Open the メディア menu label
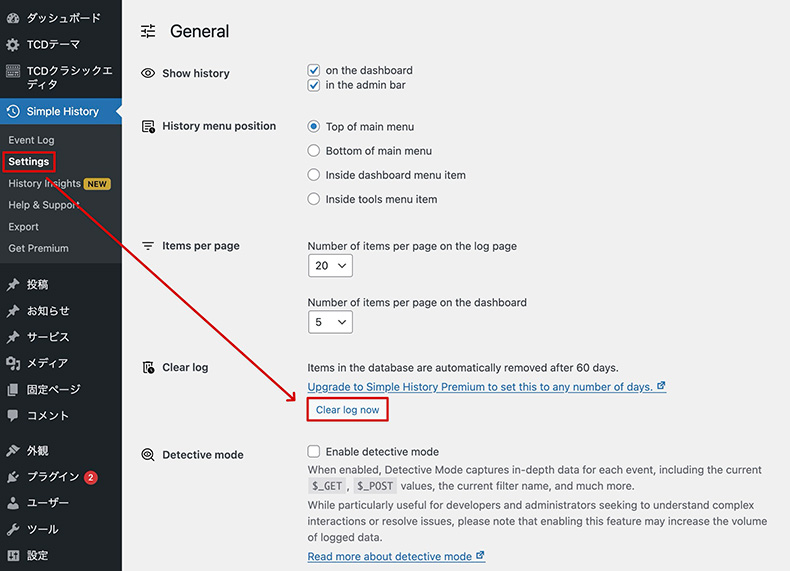Viewport: 790px width, 571px height. click(x=47, y=363)
